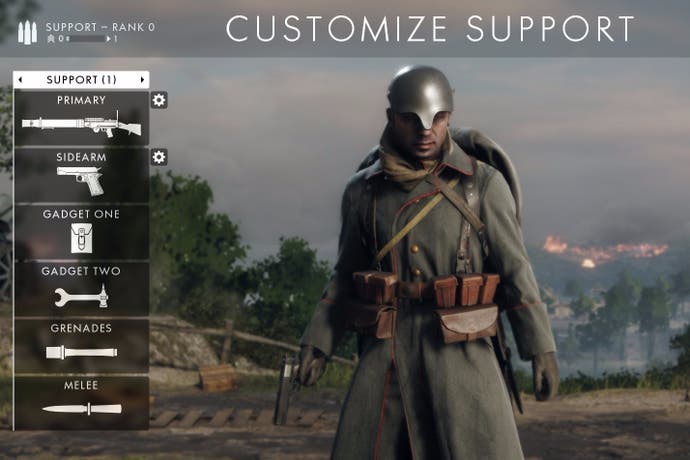
Task: Open the Sidearm slot header
Action: pyautogui.click(x=81, y=157)
